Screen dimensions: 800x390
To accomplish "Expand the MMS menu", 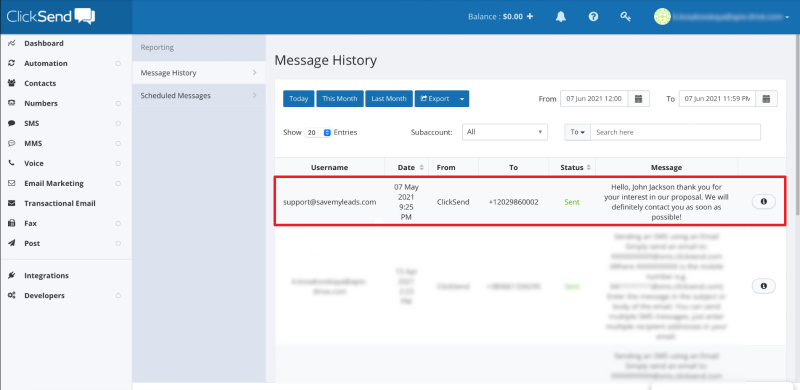I will pyautogui.click(x=118, y=143).
